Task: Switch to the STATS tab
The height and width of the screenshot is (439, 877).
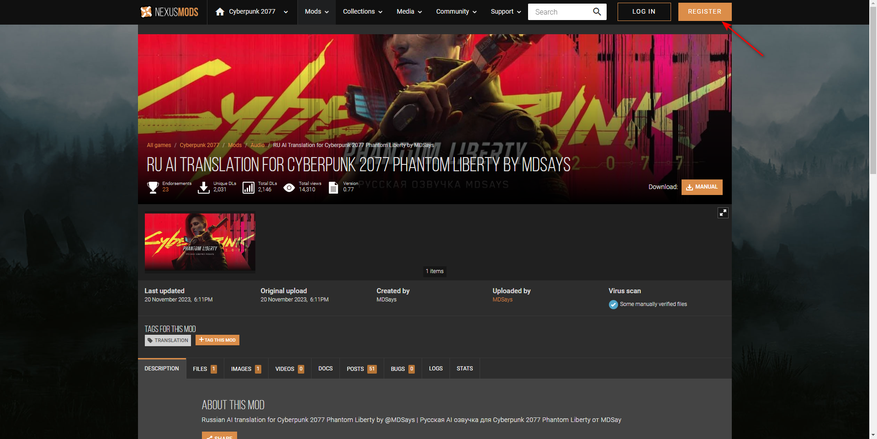Action: coord(465,369)
